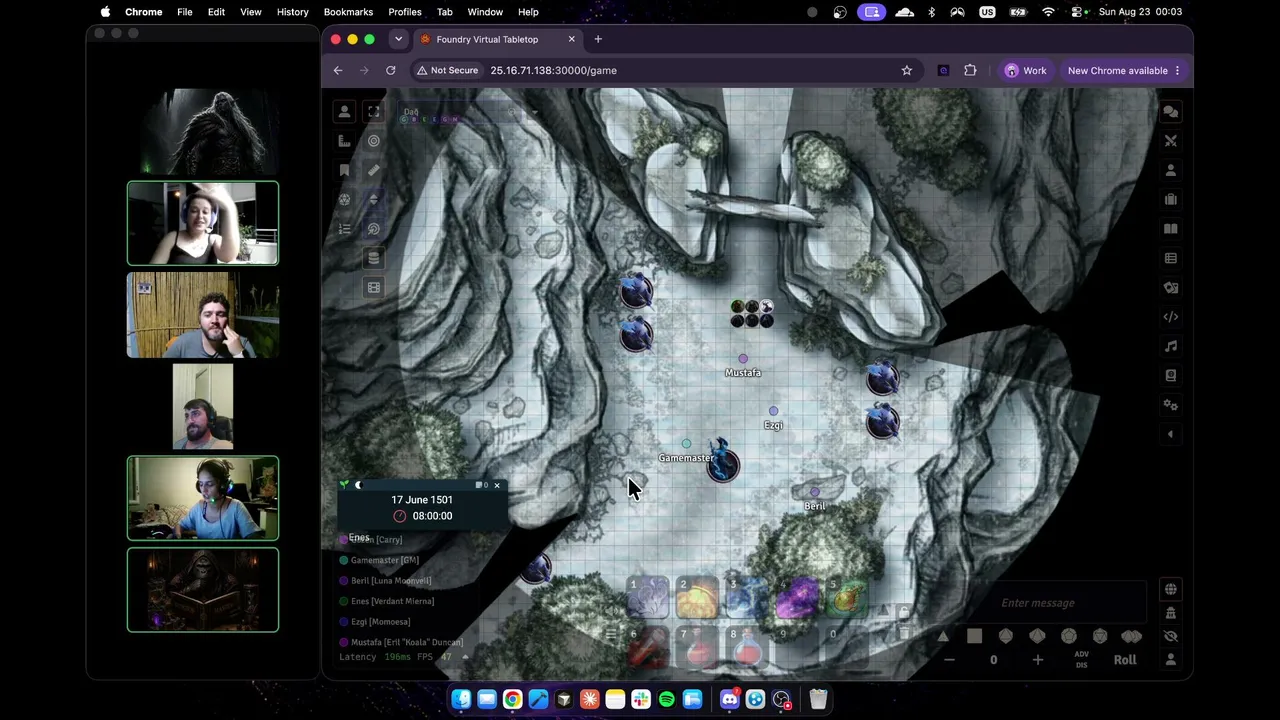Reload the Foundry page
Image resolution: width=1280 pixels, height=720 pixels.
[391, 71]
